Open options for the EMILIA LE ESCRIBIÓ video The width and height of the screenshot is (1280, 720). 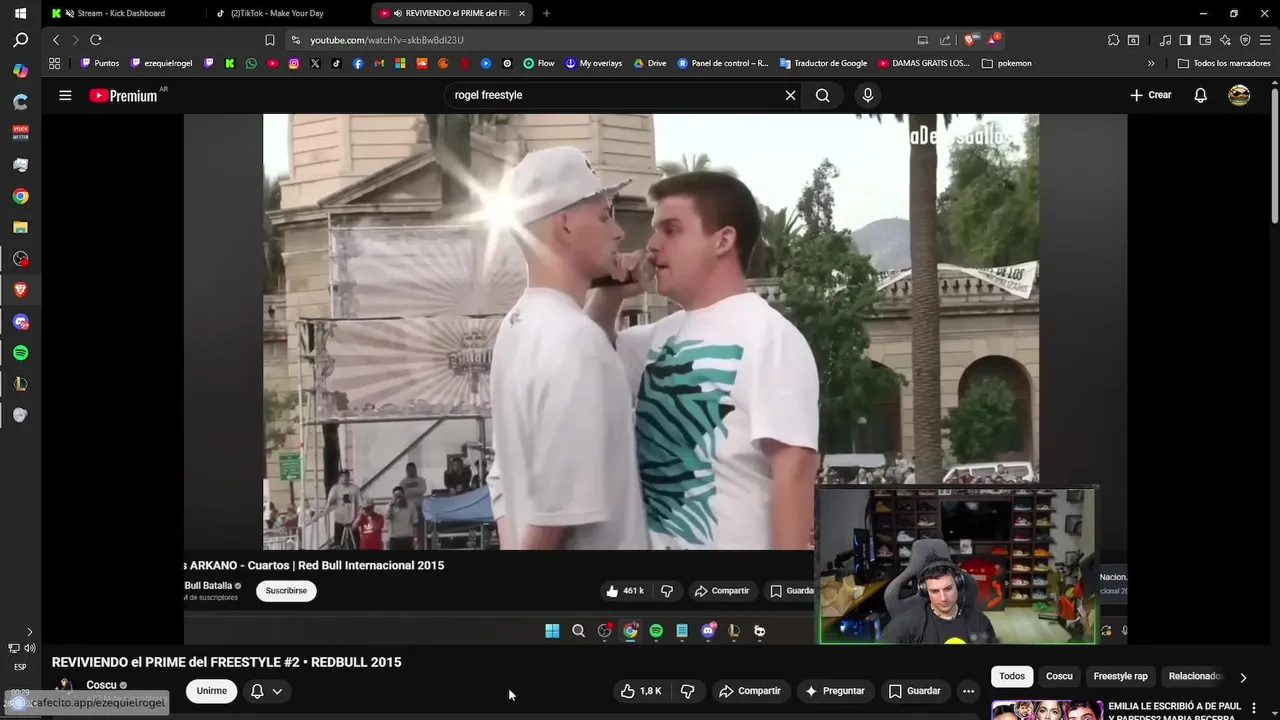tap(1253, 708)
